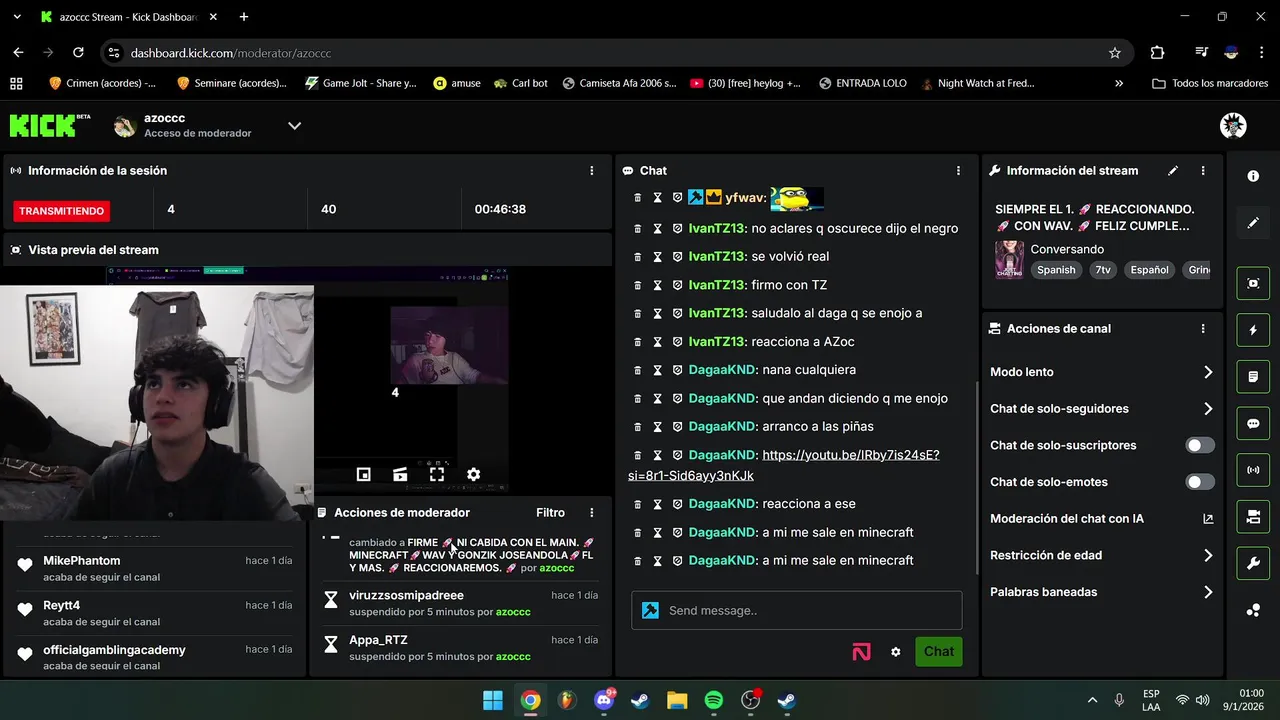This screenshot has height=720, width=1280.
Task: Click Send message input field
Action: (797, 610)
